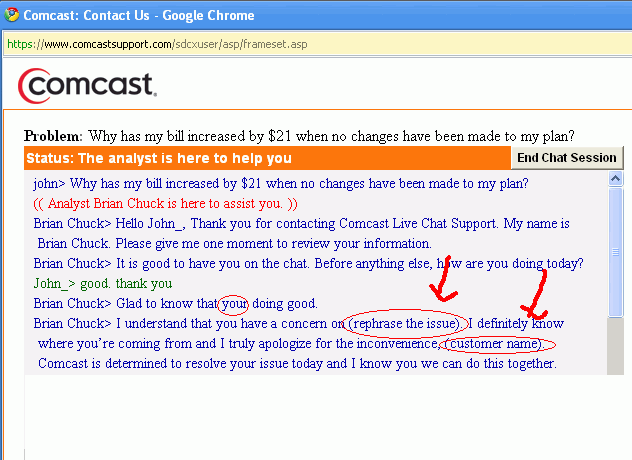Click the Comcast logo
This screenshot has width=632, height=460.
87,86
